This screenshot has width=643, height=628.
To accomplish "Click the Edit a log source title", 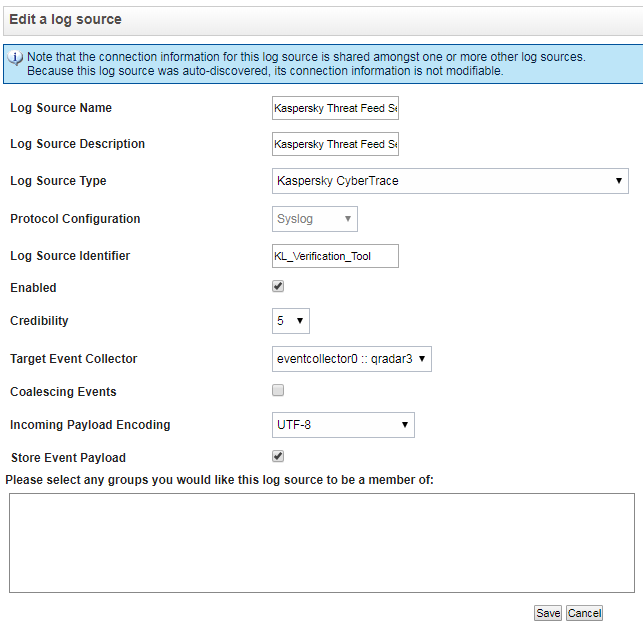I will pos(66,20).
